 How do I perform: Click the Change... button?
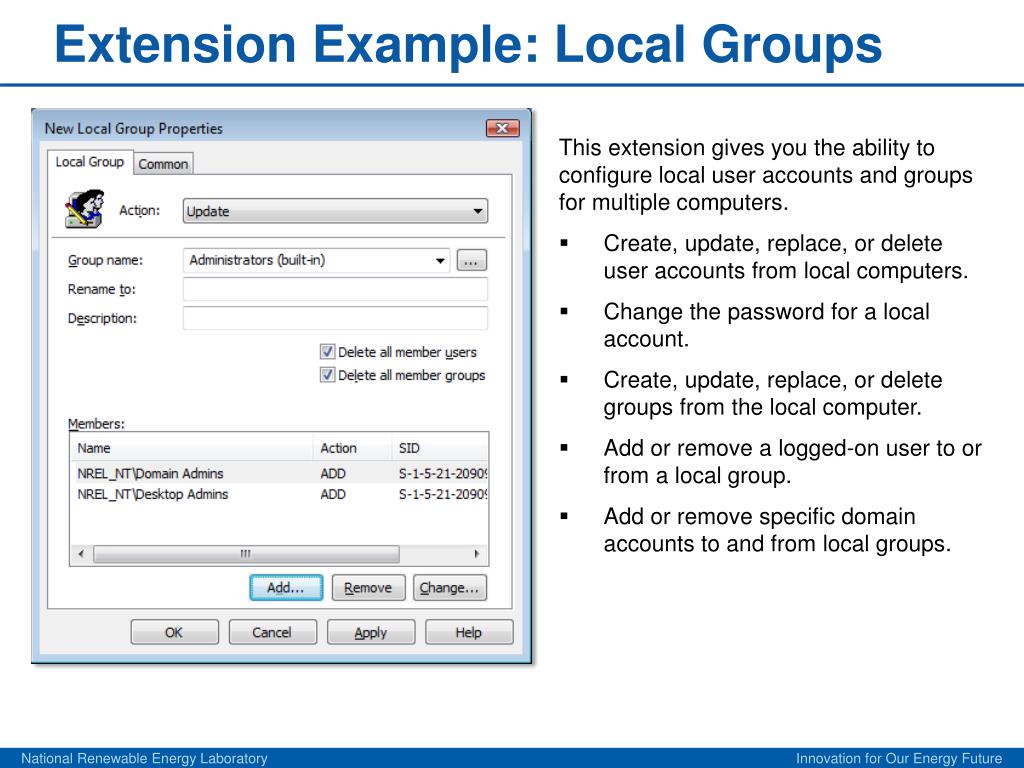[x=450, y=588]
